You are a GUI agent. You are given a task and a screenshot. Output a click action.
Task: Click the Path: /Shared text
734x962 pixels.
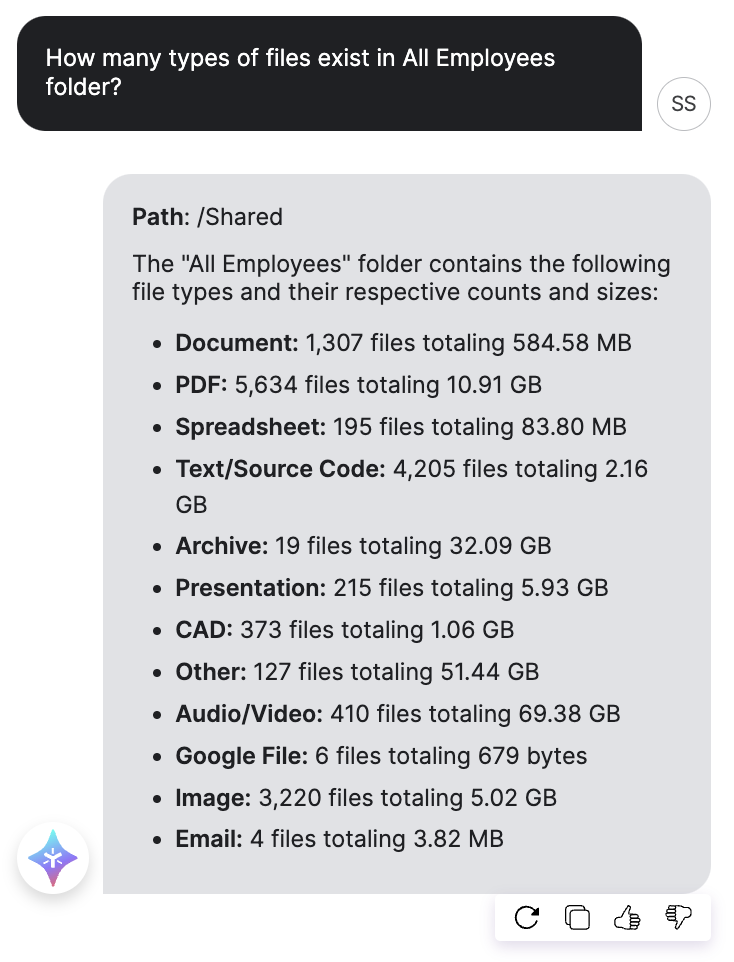click(207, 217)
